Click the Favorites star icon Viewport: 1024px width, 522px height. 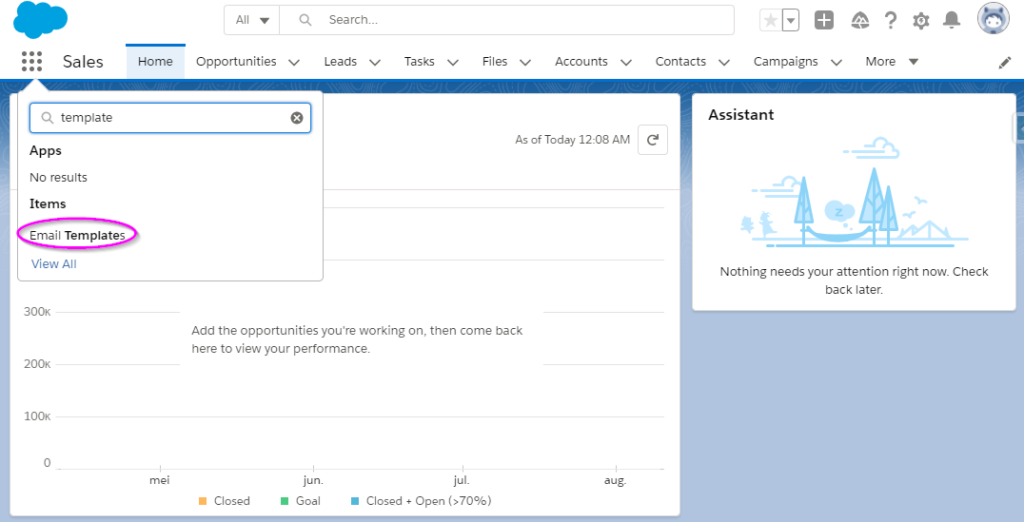[x=769, y=20]
